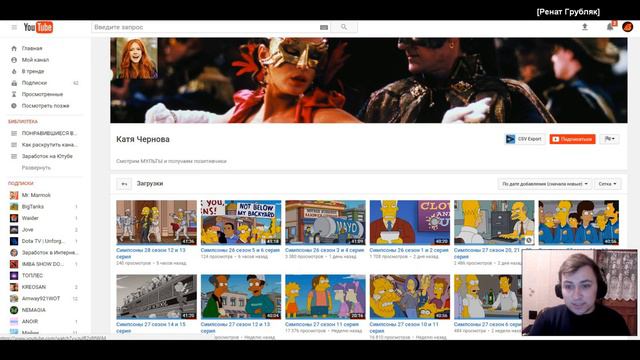
Task: Click the YouTube logo
Action: (x=38, y=27)
